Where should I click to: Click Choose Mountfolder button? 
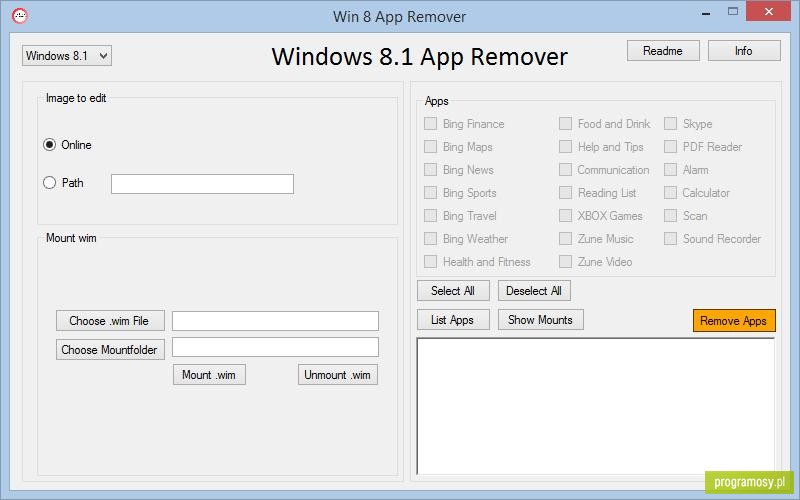click(x=110, y=349)
